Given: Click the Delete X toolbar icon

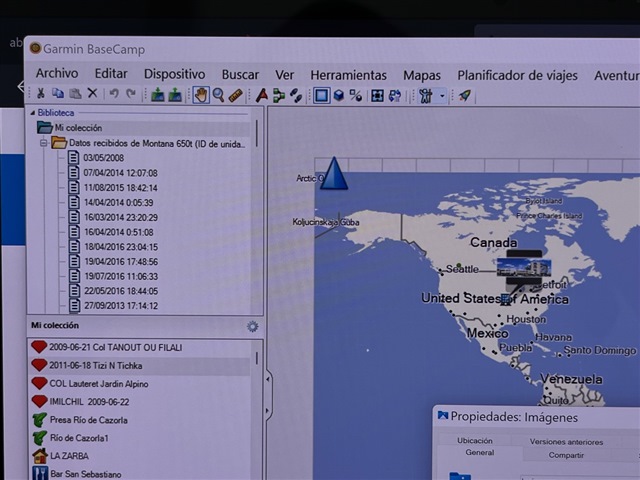Looking at the screenshot, I should click(x=93, y=93).
